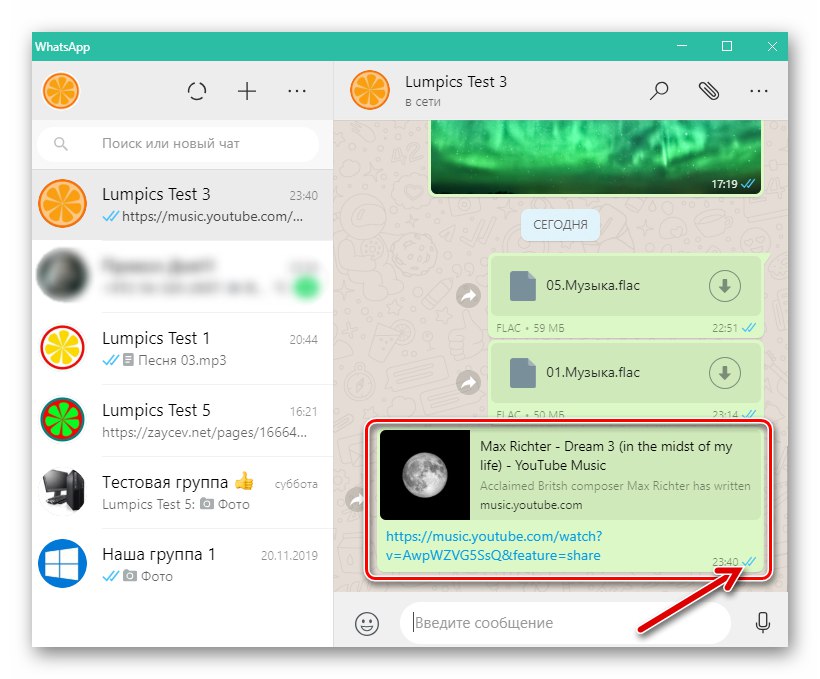Click search magnifier in chat search box
Image resolution: width=820 pixels, height=679 pixels.
61,143
